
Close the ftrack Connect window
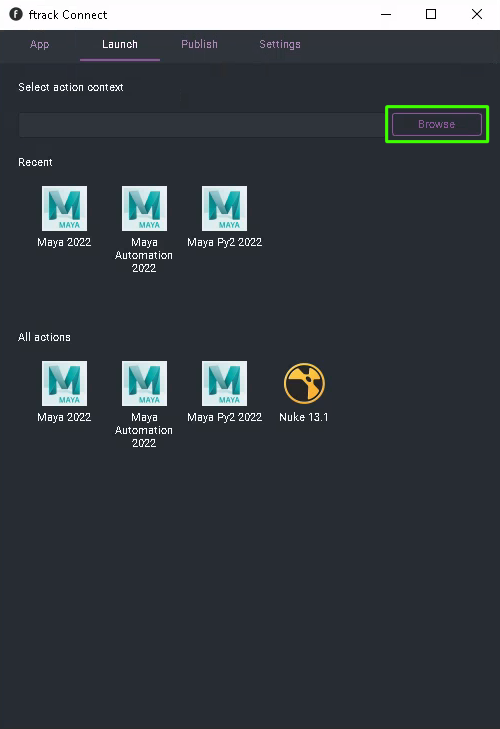tap(477, 14)
